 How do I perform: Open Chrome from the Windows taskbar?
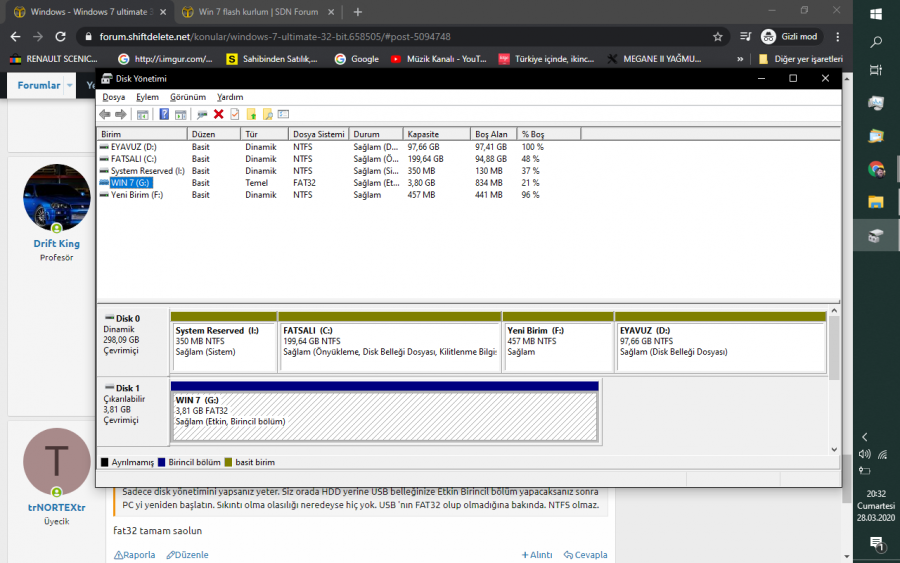coord(876,169)
